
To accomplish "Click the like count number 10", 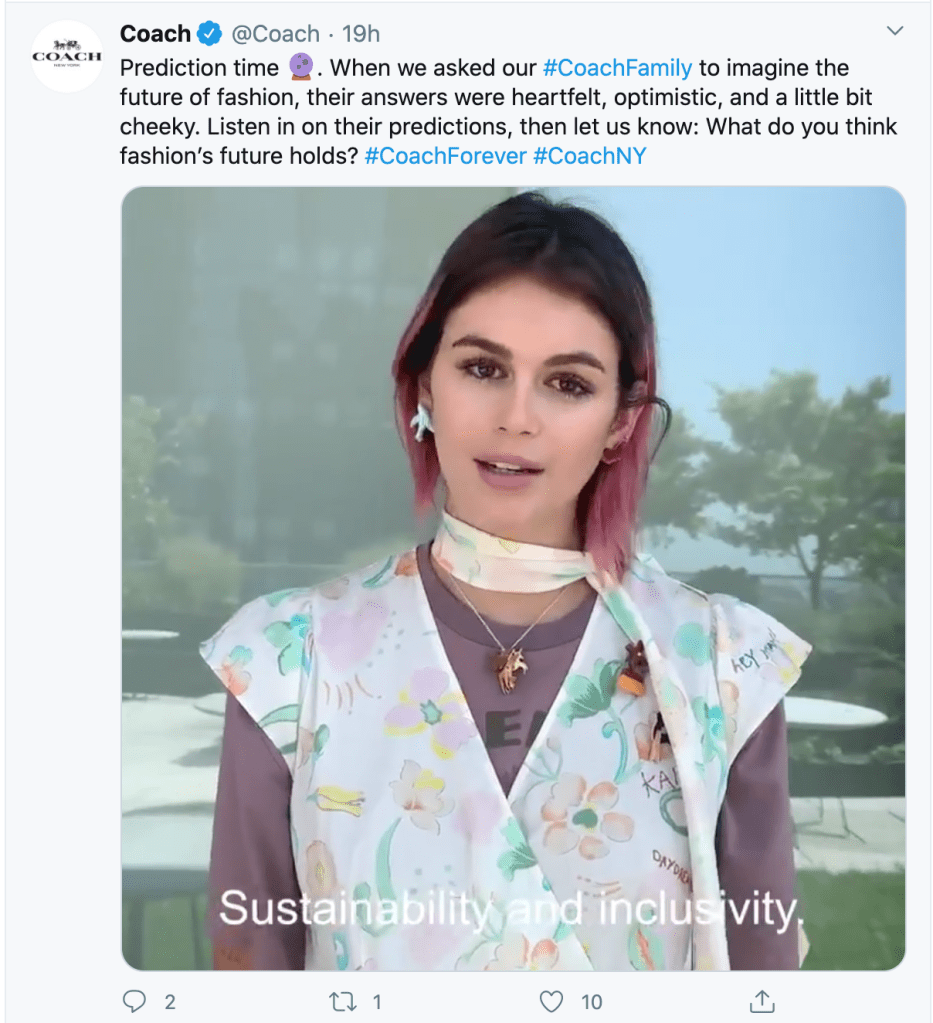I will click(x=592, y=1000).
